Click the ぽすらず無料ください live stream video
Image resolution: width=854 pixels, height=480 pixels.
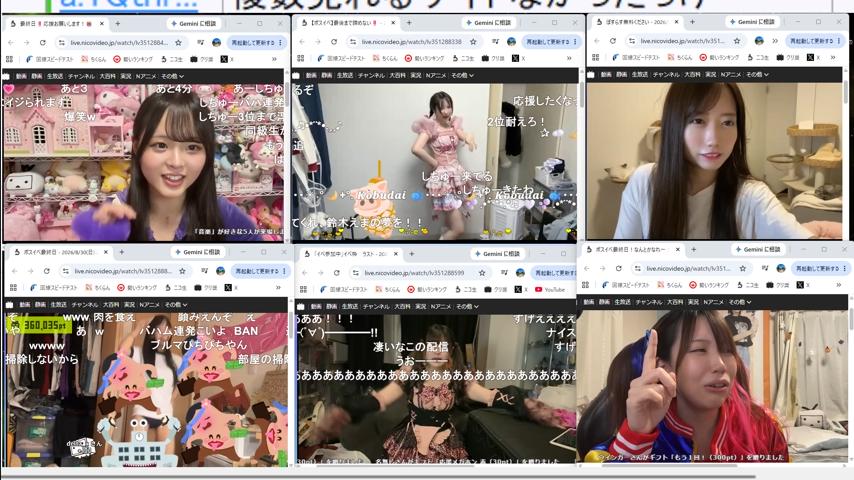[x=715, y=160]
